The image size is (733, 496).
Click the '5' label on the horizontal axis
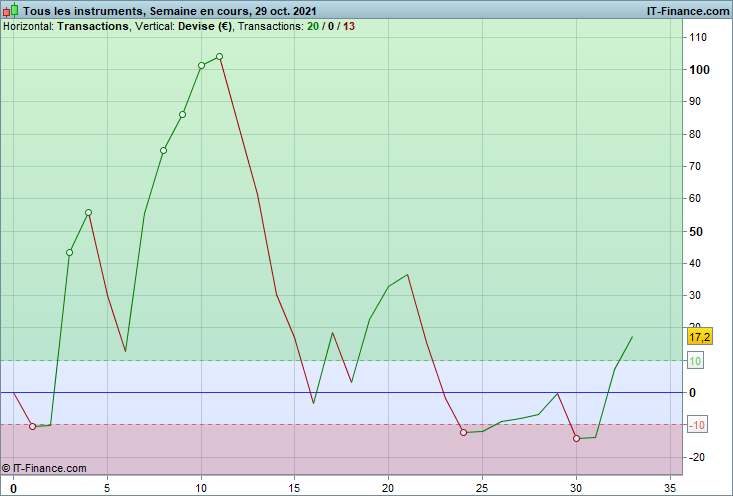(107, 488)
